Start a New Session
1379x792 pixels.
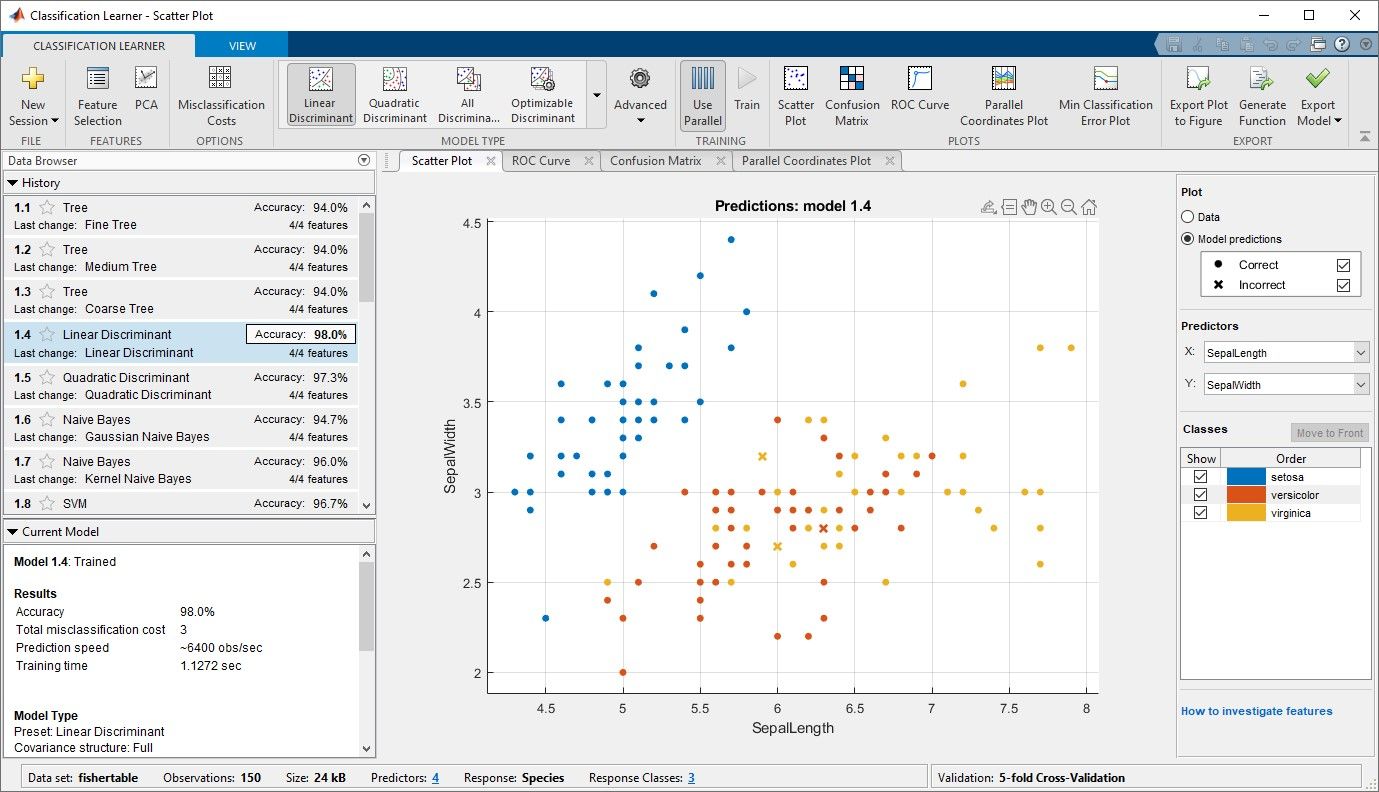tap(33, 96)
